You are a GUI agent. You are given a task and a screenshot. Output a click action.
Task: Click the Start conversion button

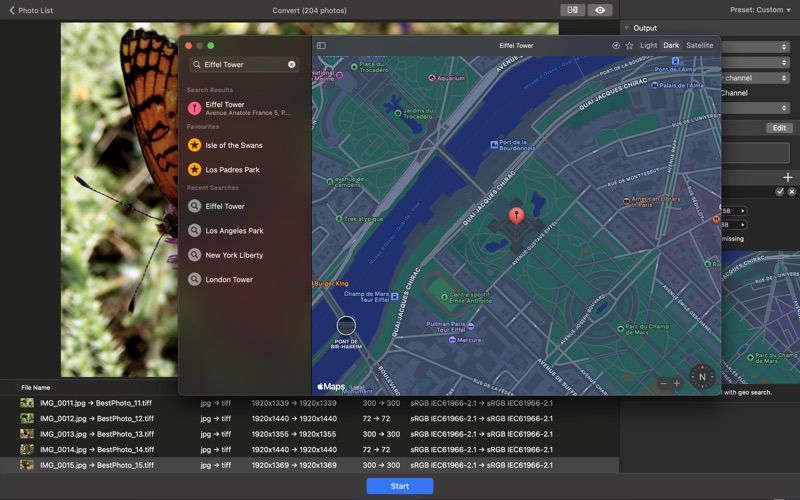[x=399, y=486]
